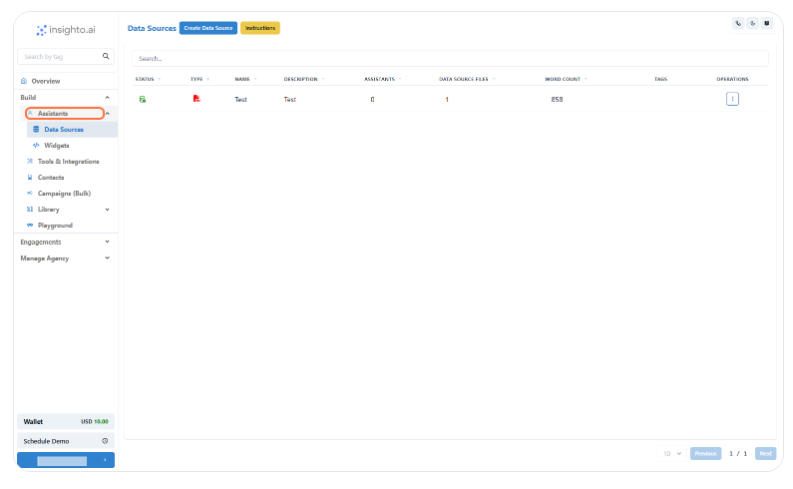Image resolution: width=793 pixels, height=489 pixels.
Task: Click the magnifier icon in the tag search
Action: [106, 56]
